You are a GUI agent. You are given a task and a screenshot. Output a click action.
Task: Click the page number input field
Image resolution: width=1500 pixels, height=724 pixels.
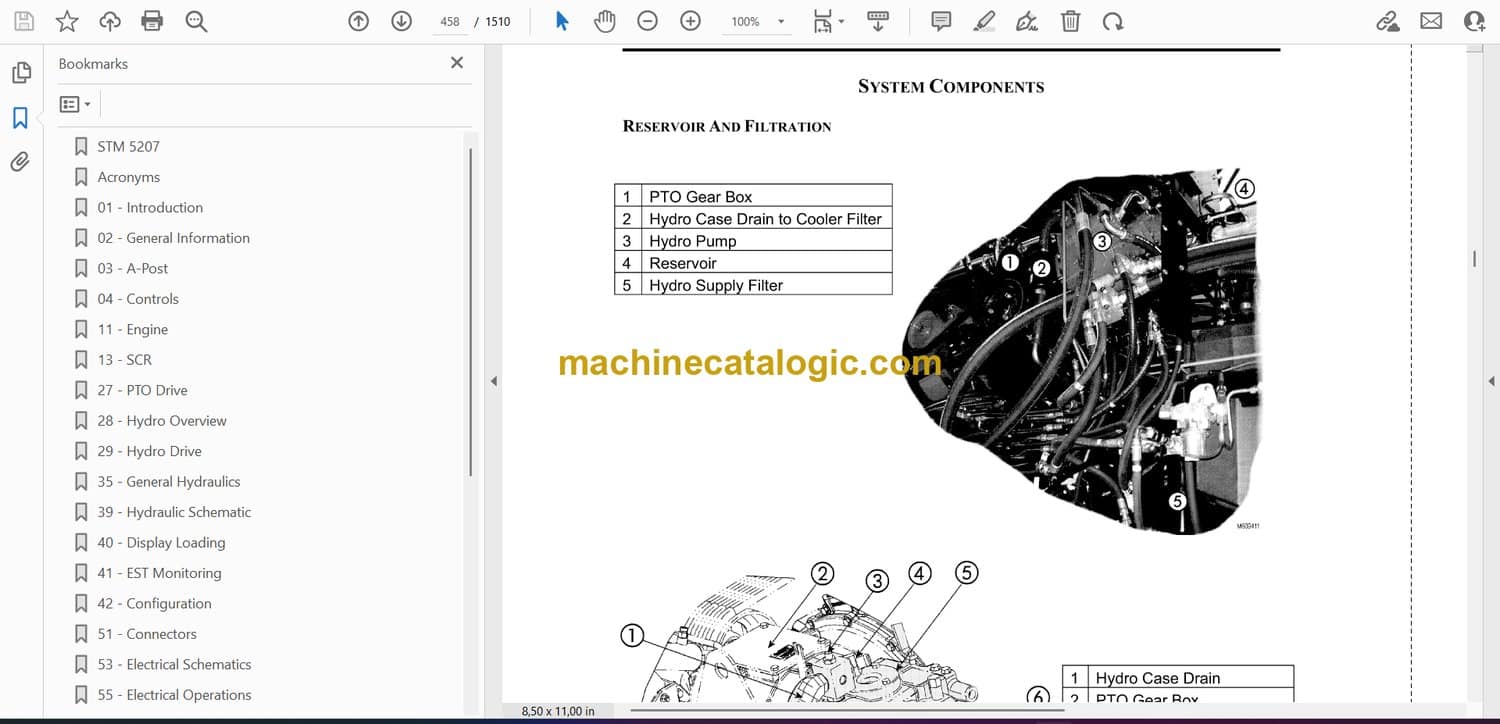450,21
